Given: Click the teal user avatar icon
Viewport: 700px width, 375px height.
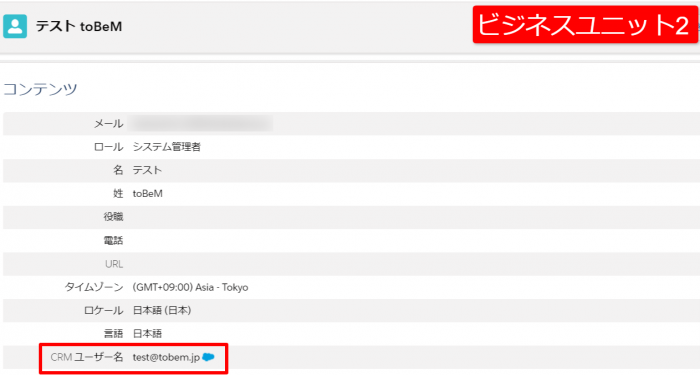Looking at the screenshot, I should click(15, 26).
